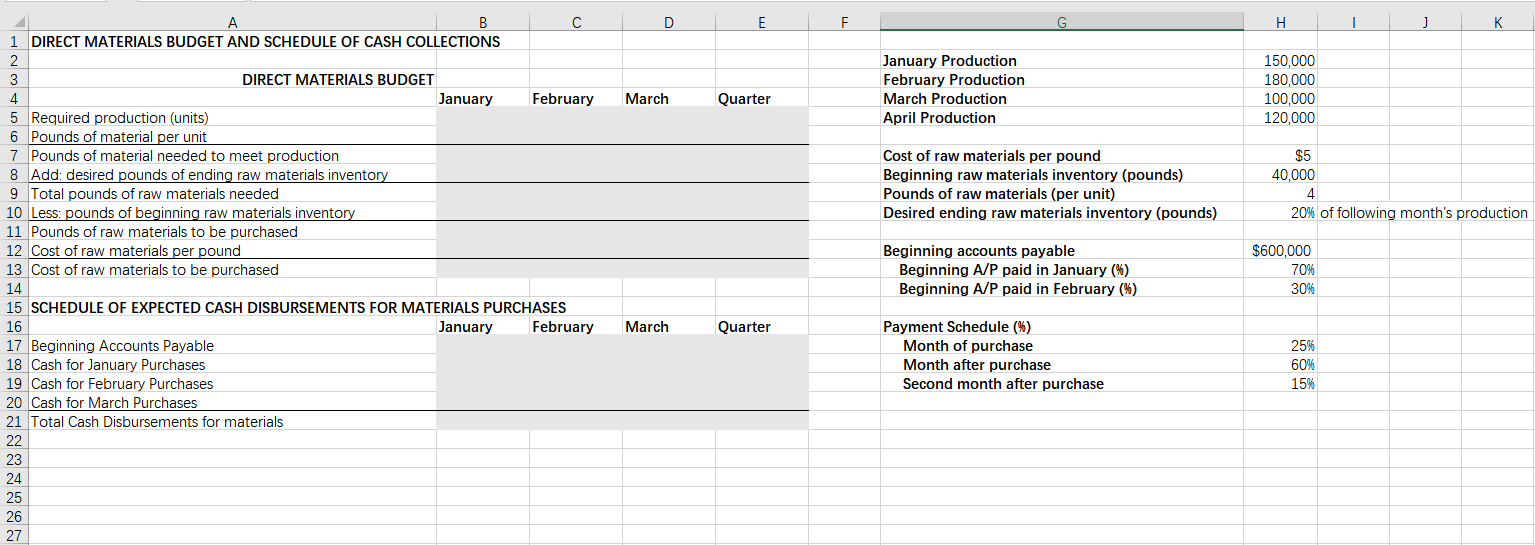The height and width of the screenshot is (545, 1535).
Task: Click 'Total Cash Disbursements for materials'
Action: click(157, 422)
